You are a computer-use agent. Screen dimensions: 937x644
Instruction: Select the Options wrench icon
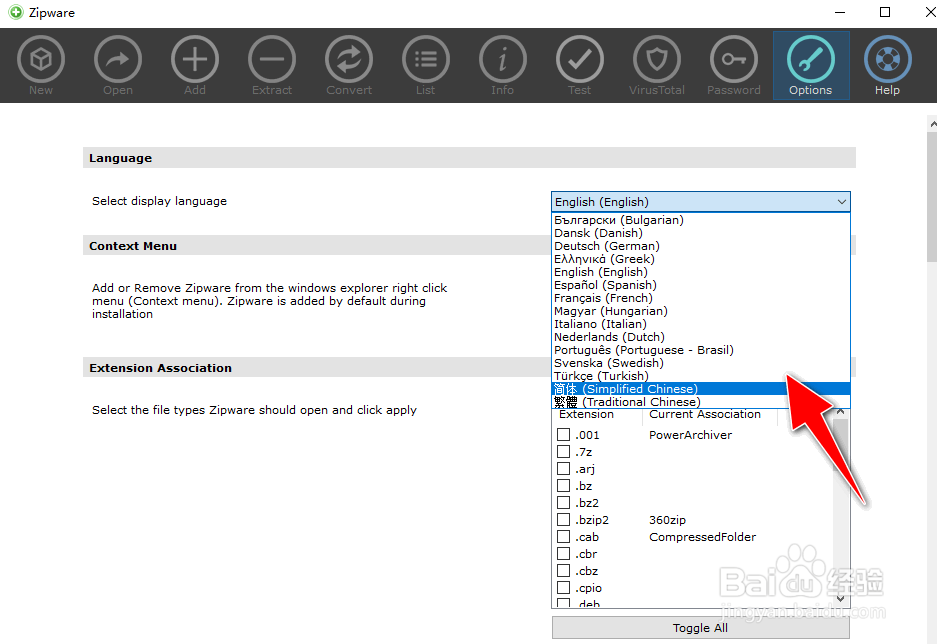tap(811, 59)
